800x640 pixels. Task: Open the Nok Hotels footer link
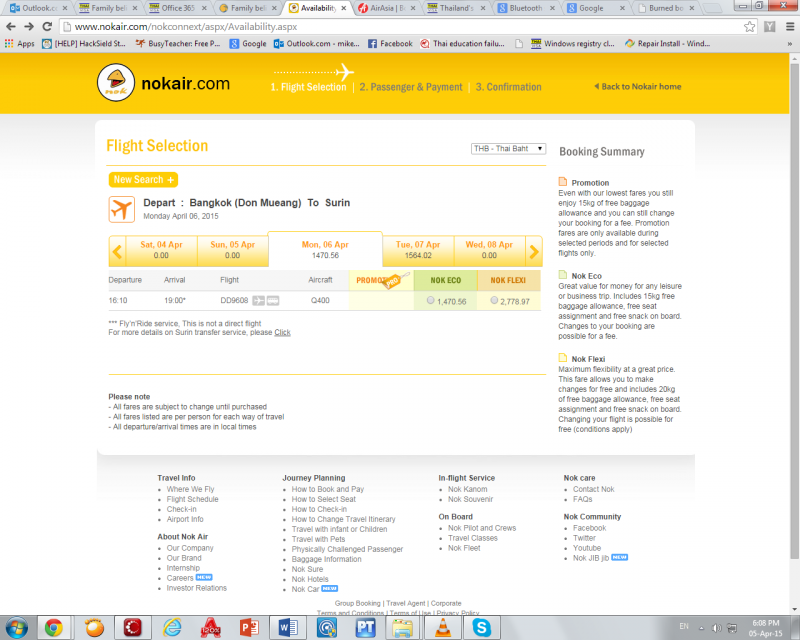point(310,579)
